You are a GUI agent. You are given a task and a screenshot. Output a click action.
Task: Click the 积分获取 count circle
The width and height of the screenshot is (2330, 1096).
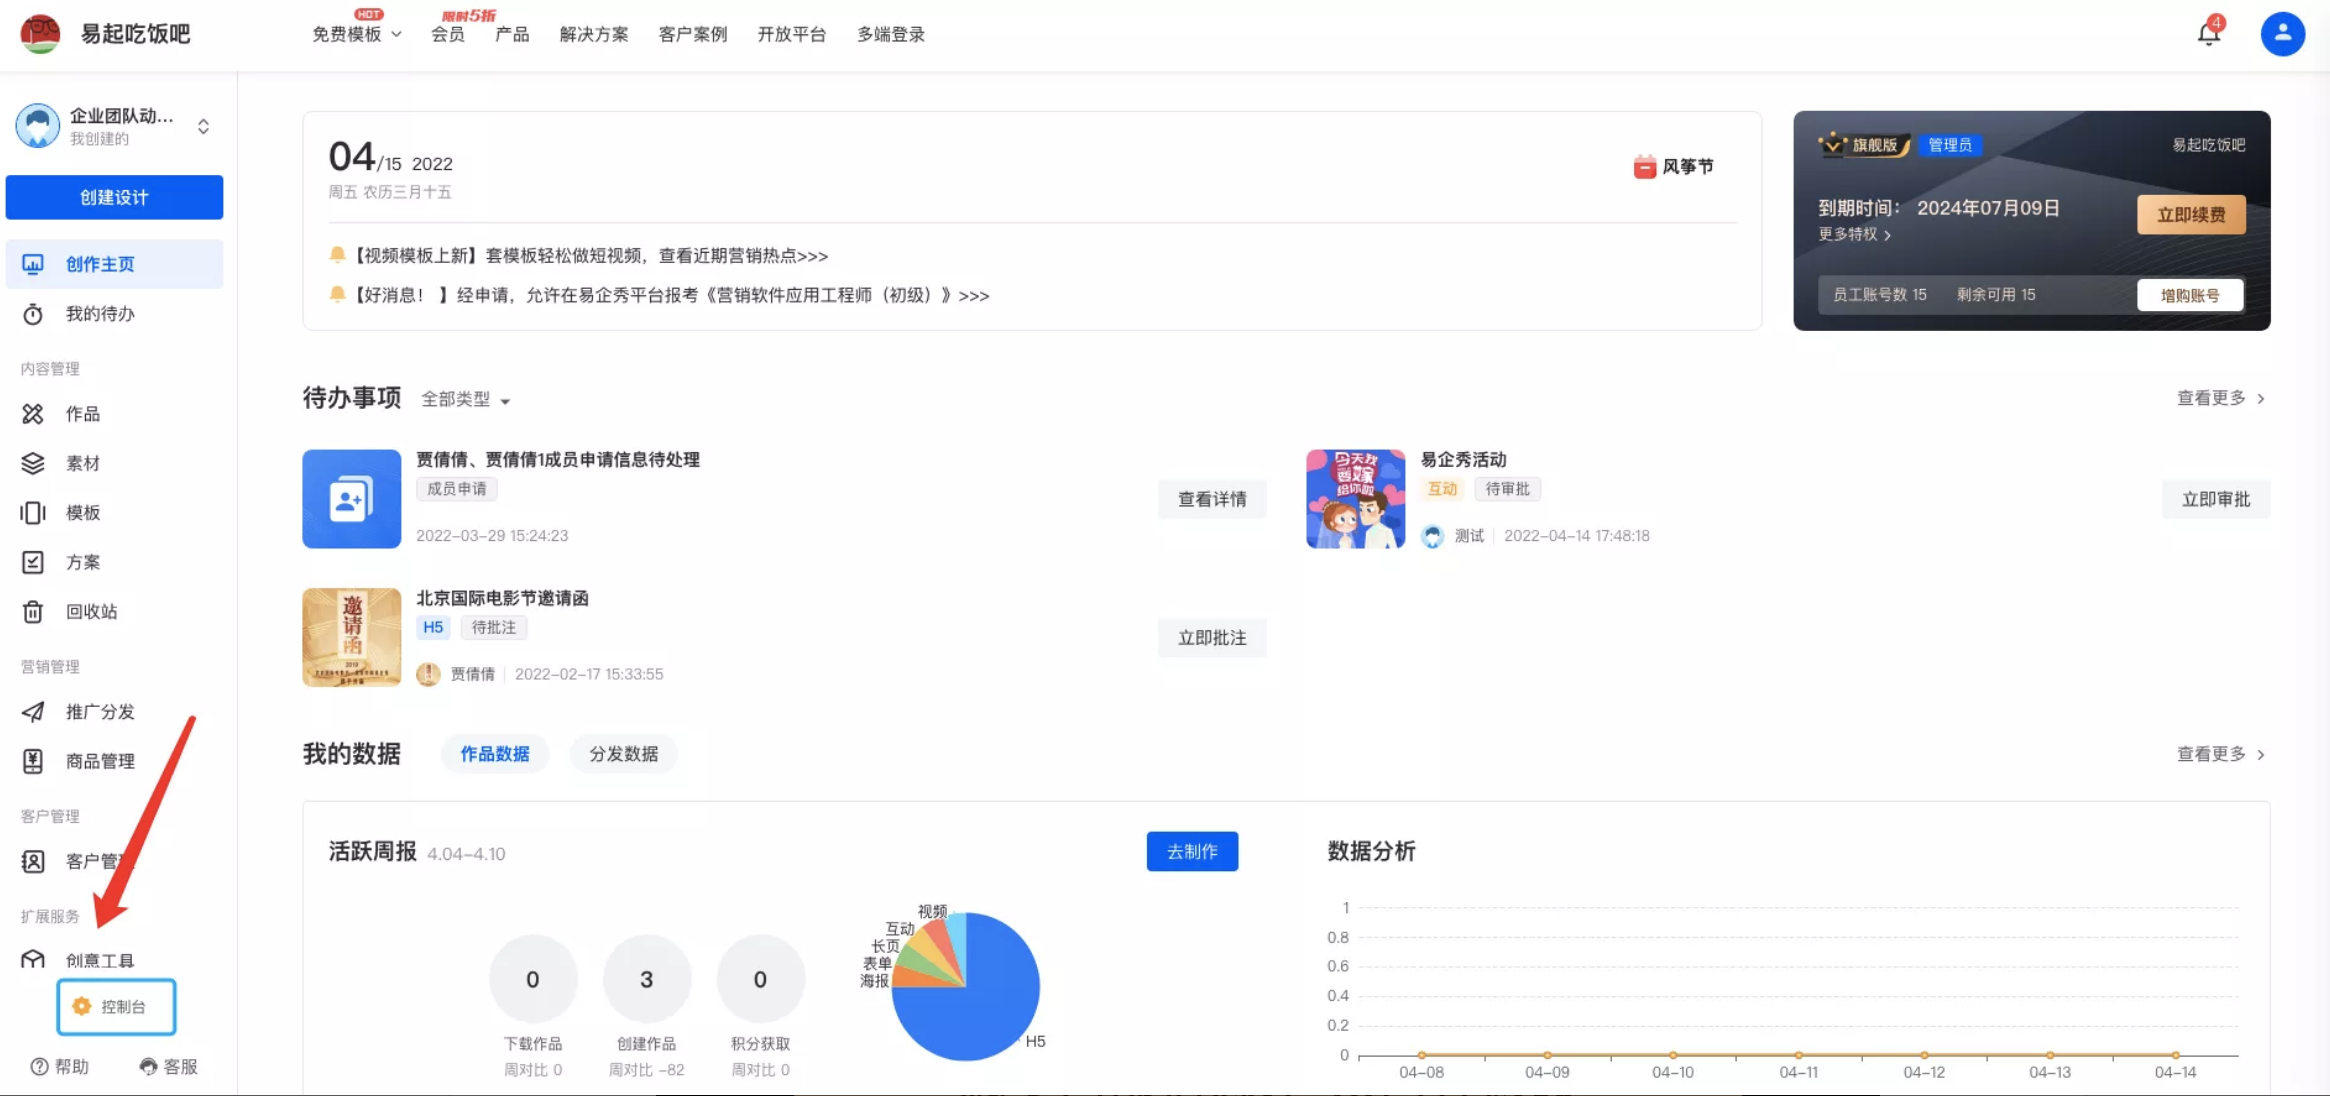pos(760,979)
